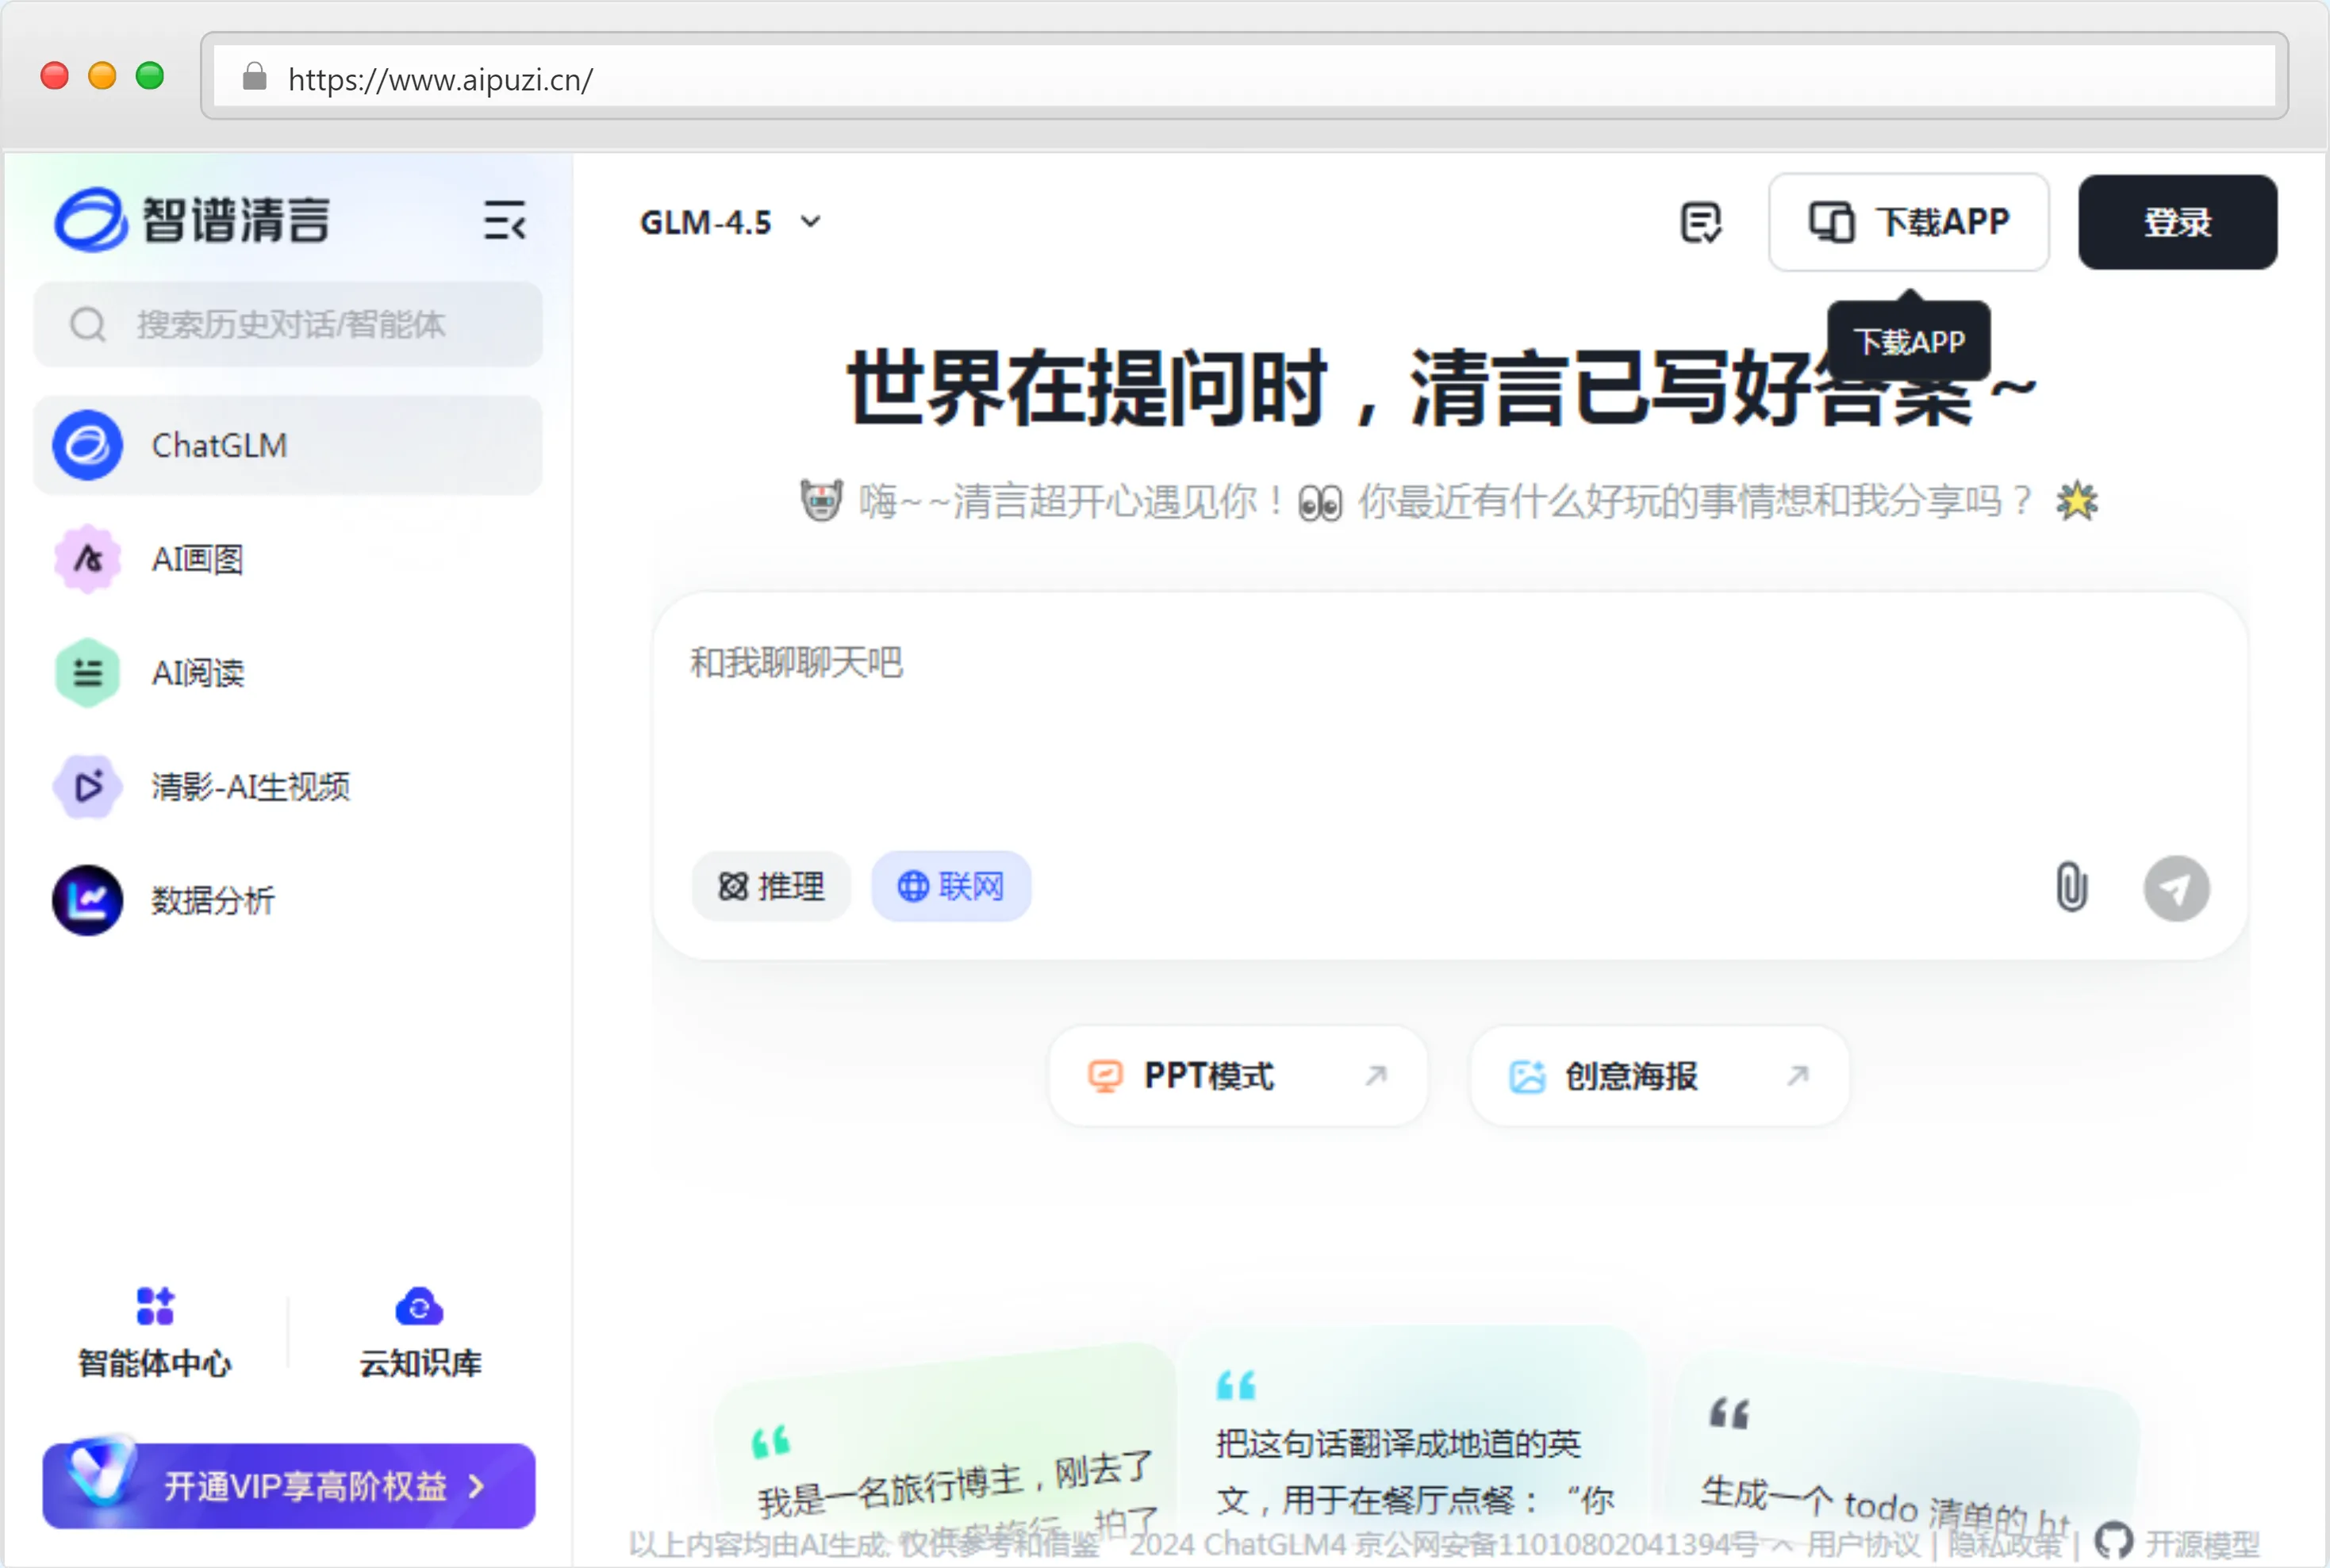Click the 云知识库 cloud icon
The height and width of the screenshot is (1568, 2330).
pos(419,1306)
